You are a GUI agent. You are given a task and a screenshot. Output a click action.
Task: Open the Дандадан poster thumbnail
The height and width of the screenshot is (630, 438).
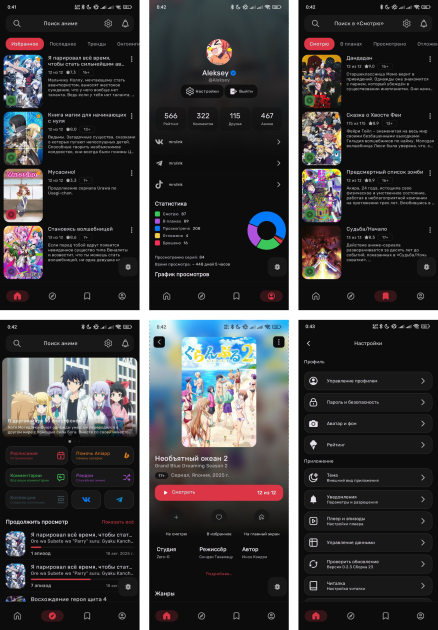click(x=321, y=82)
